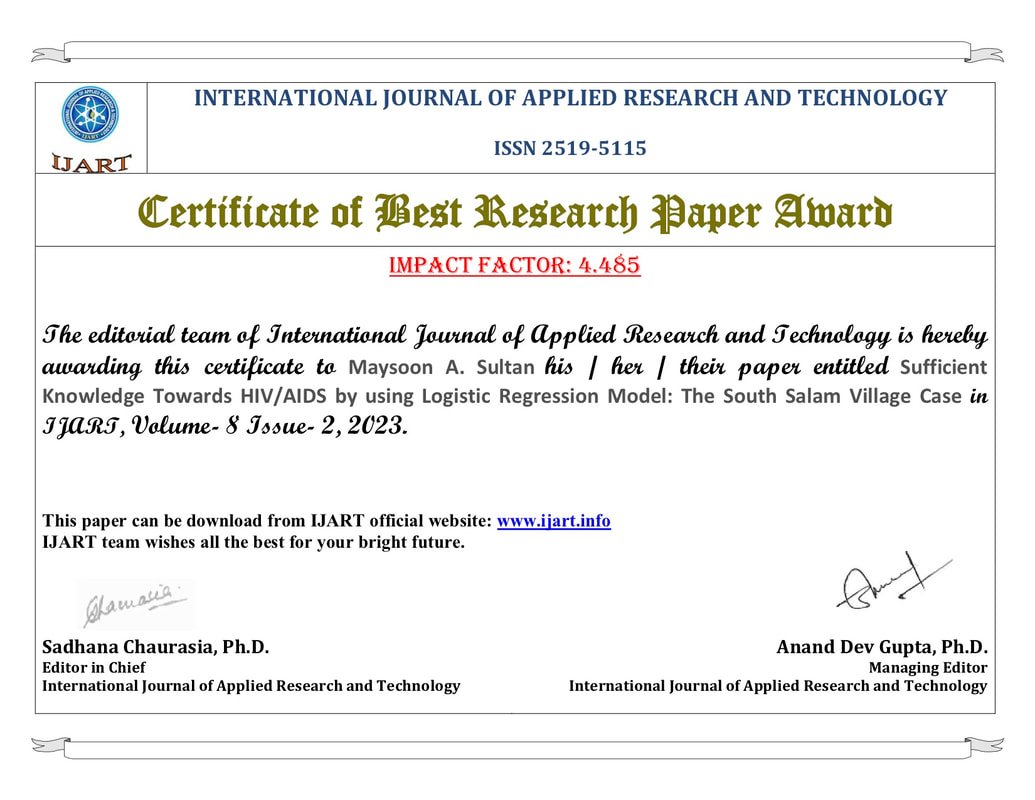The width and height of the screenshot is (1035, 800).
Task: Click the journal name under Managing Editor
Action: coord(778,686)
